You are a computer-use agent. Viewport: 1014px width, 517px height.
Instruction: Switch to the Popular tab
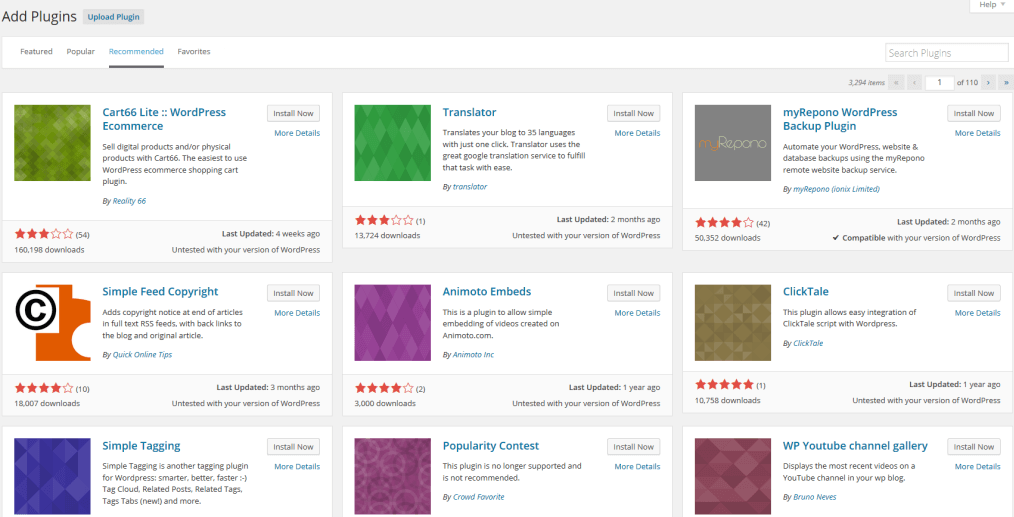(x=81, y=51)
